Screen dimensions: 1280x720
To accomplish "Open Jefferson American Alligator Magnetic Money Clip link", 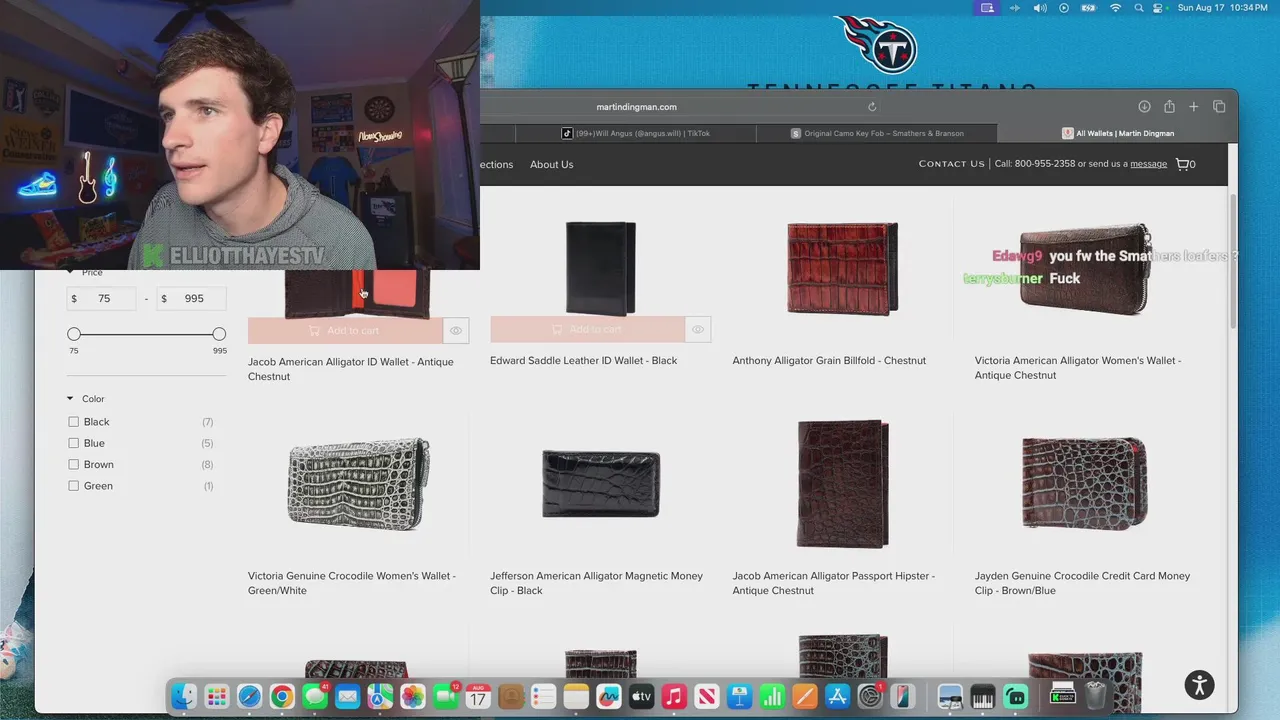I will tap(596, 583).
